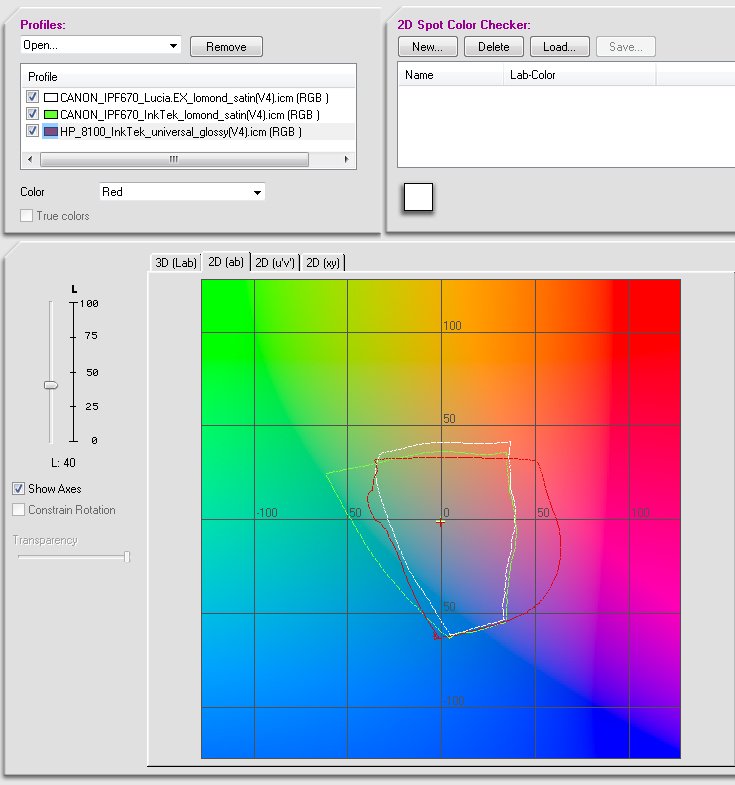
Task: Click profile list scroll right arrow
Action: pyautogui.click(x=346, y=159)
